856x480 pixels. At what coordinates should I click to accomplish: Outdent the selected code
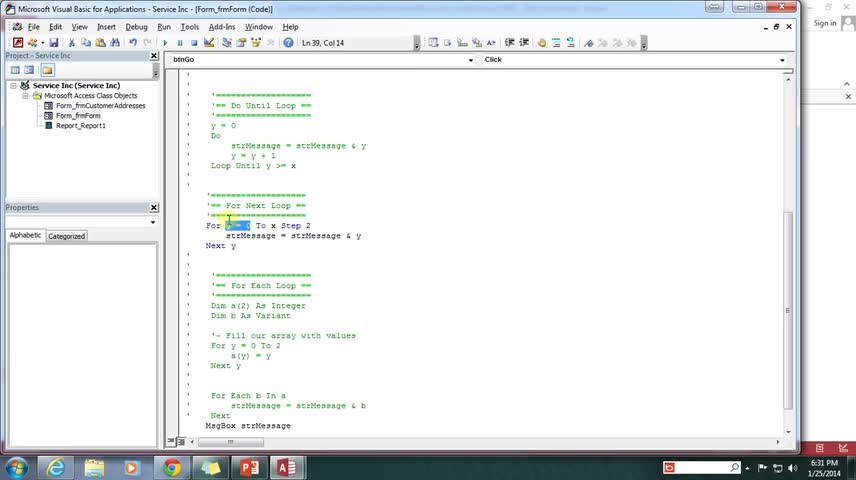524,43
